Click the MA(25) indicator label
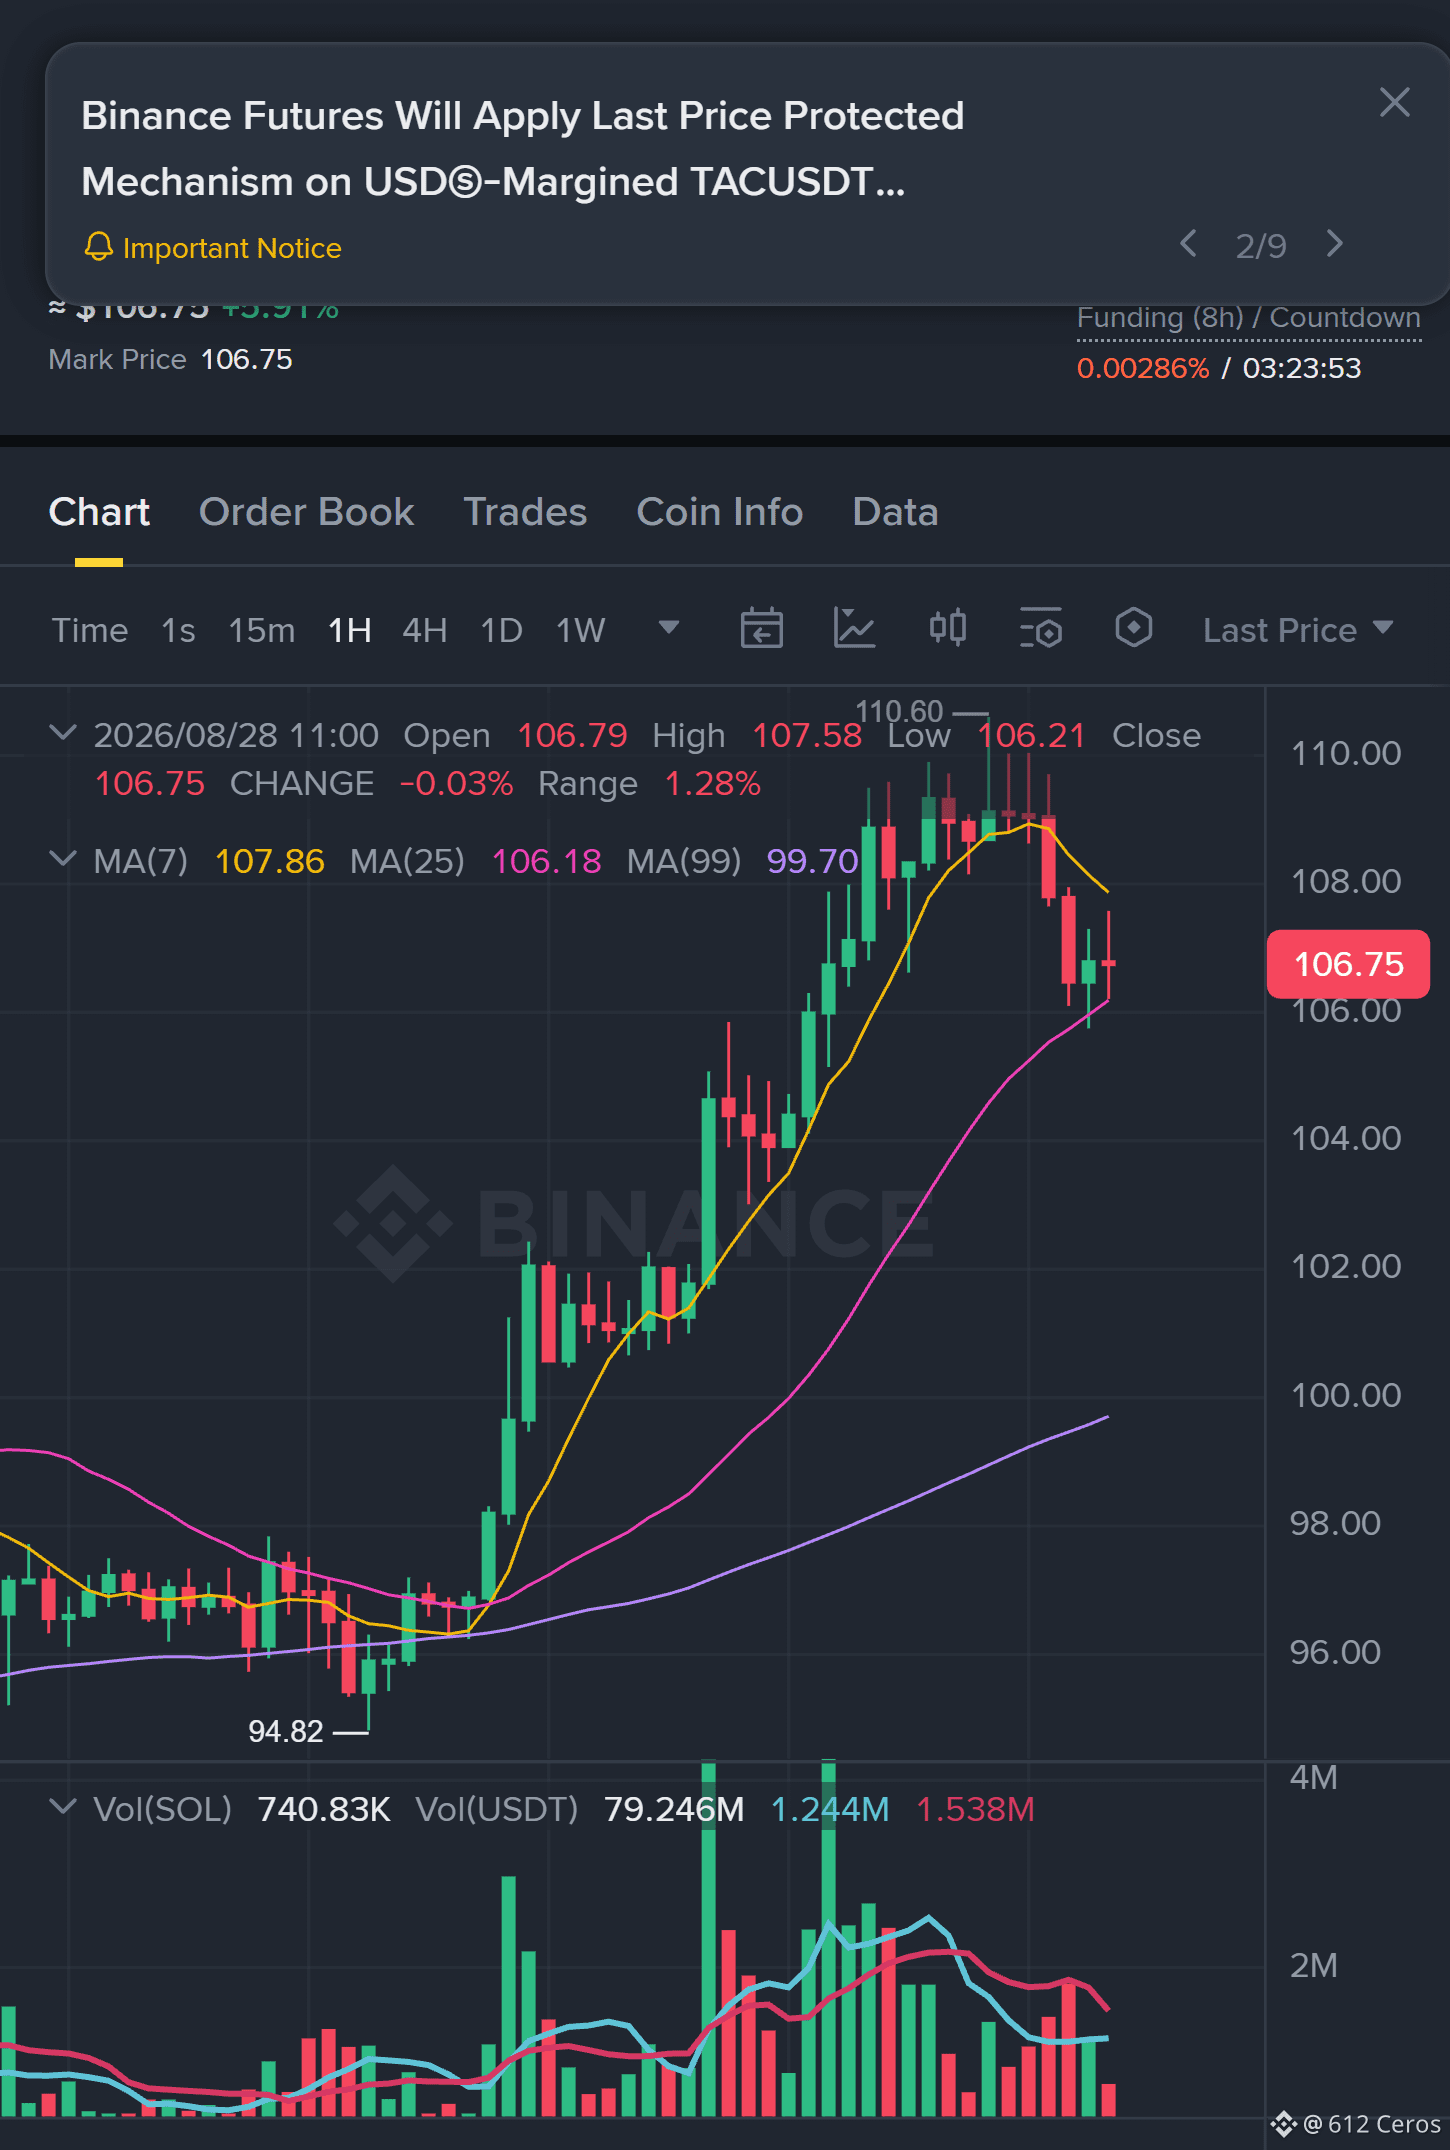This screenshot has width=1450, height=2150. tap(407, 861)
